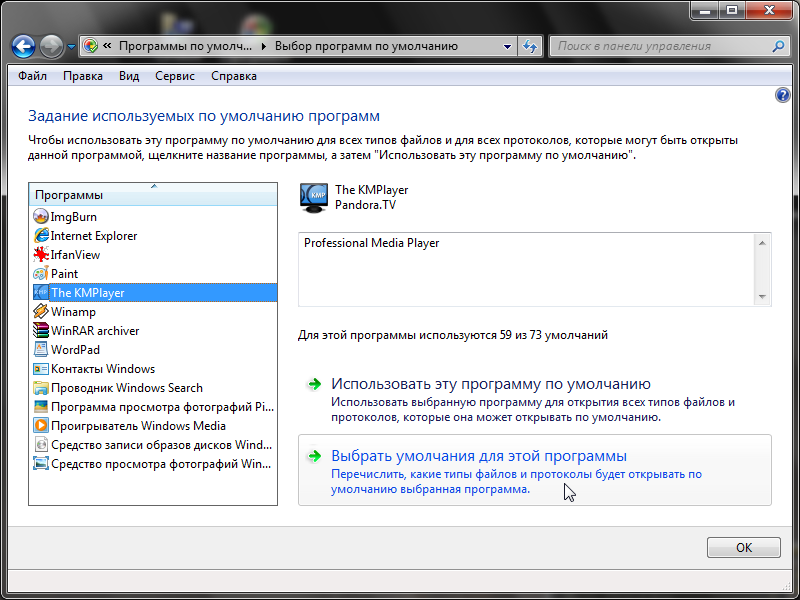The width and height of the screenshot is (800, 600).
Task: Click the Internet Explorer icon in list
Action: click(41, 235)
